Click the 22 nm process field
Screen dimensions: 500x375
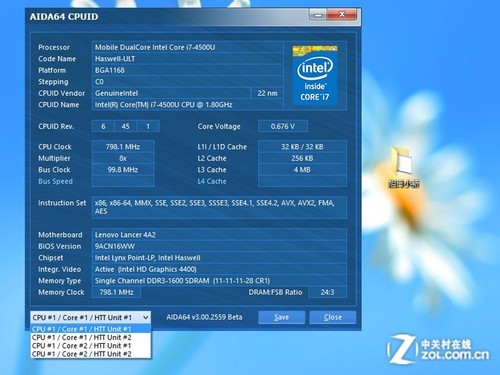pyautogui.click(x=267, y=93)
